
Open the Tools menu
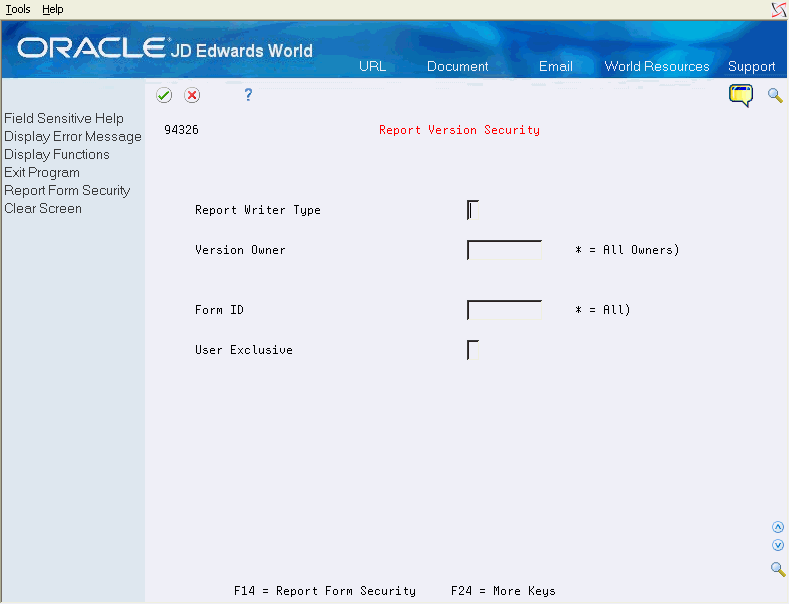point(18,9)
